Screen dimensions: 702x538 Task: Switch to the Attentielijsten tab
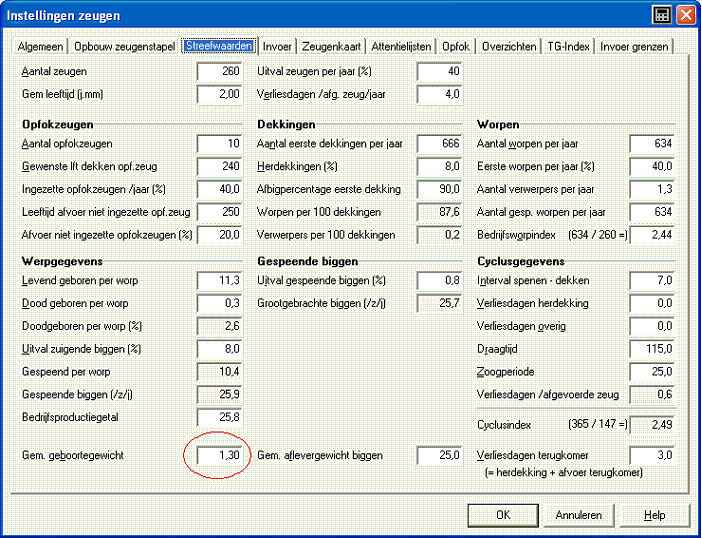(401, 47)
